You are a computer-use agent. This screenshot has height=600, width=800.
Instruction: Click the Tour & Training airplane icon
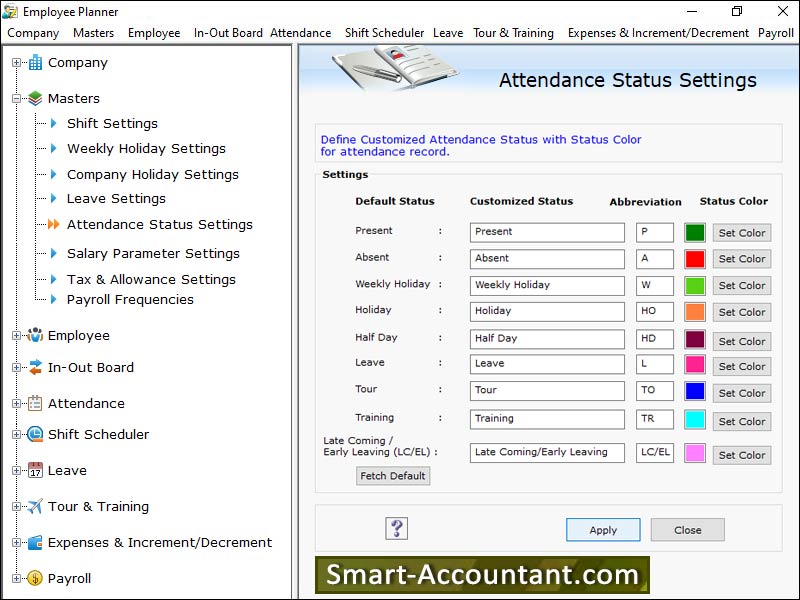(x=35, y=507)
